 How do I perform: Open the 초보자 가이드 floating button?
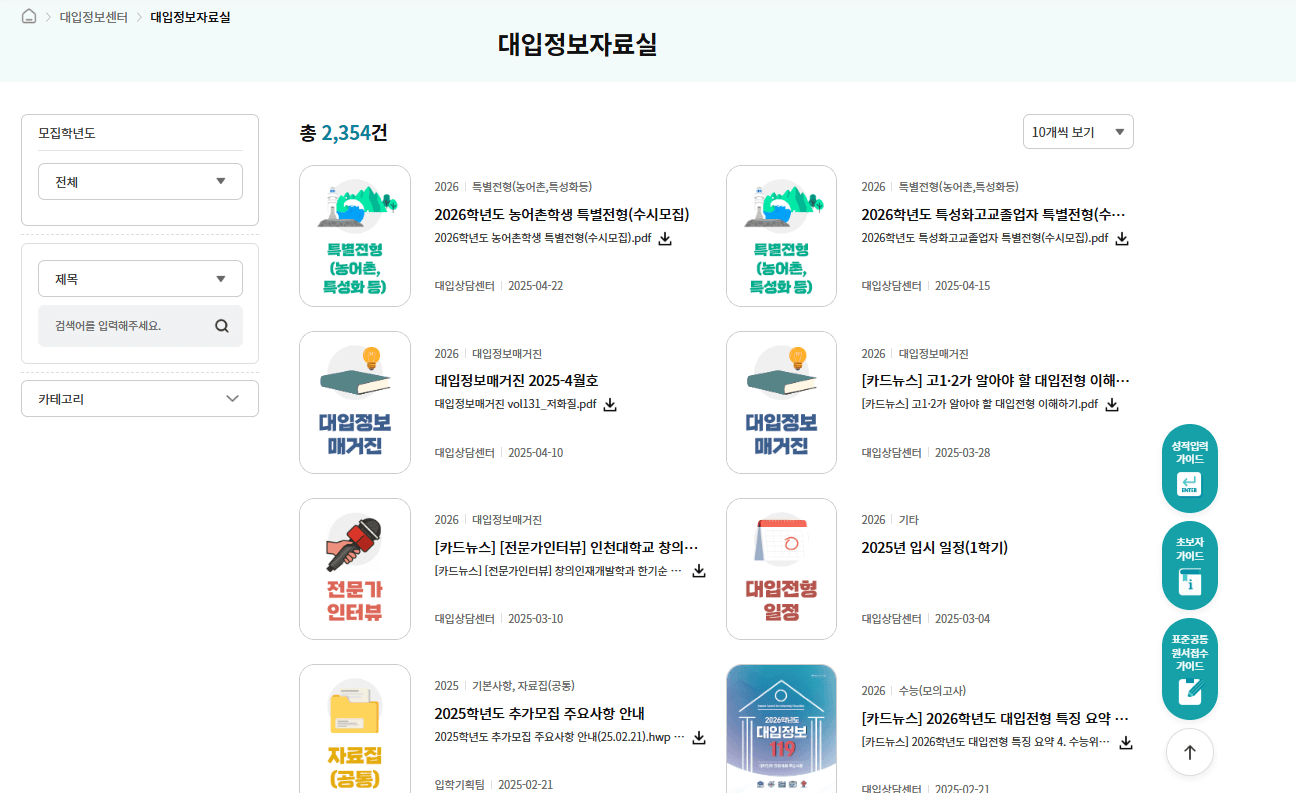tap(1189, 566)
